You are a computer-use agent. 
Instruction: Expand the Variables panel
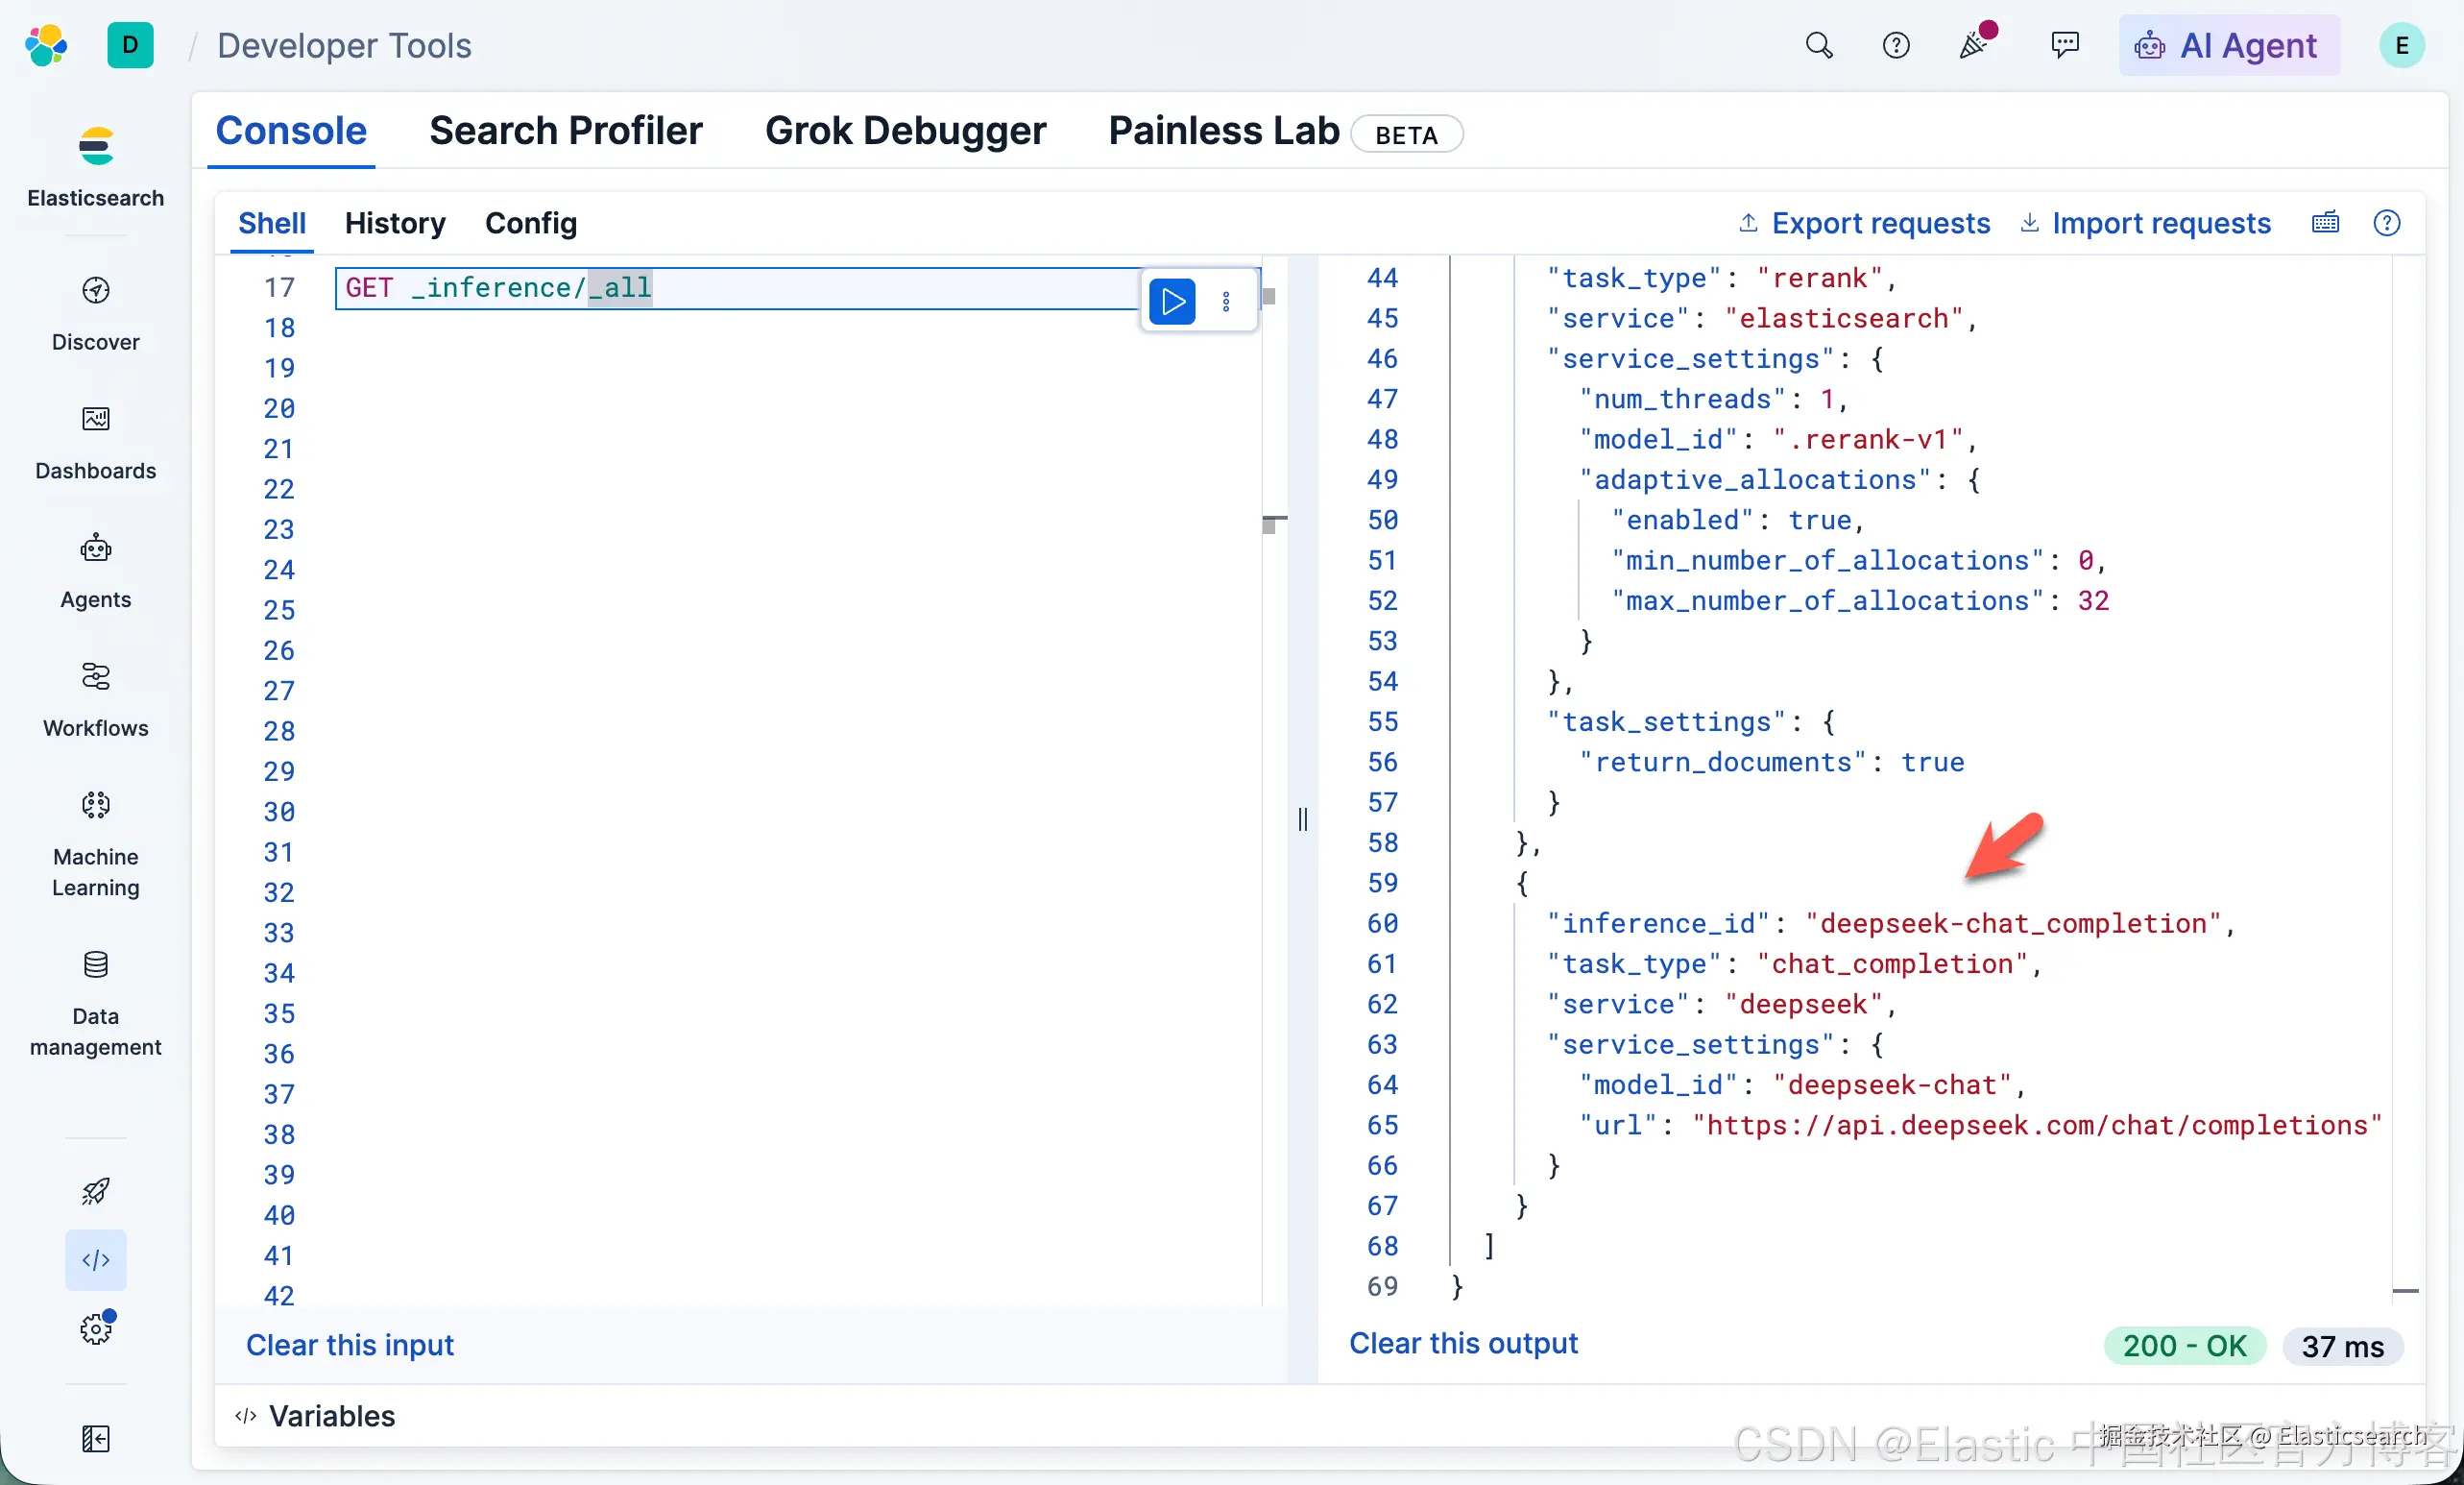tap(315, 1416)
